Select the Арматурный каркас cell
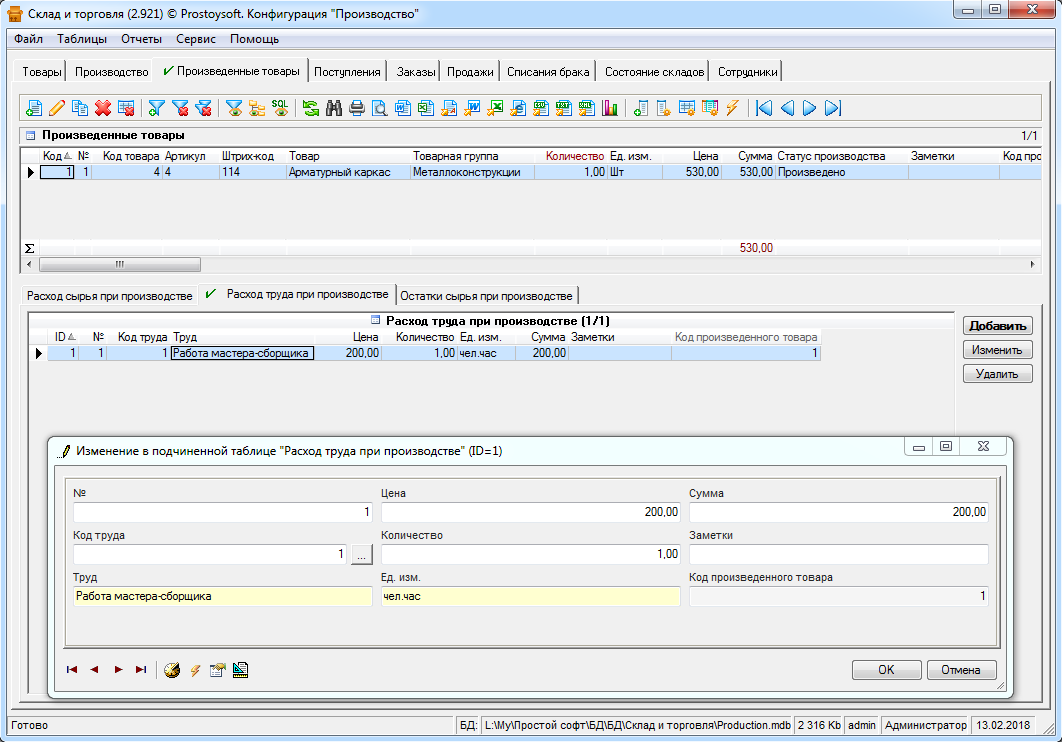The image size is (1062, 742). coord(349,172)
